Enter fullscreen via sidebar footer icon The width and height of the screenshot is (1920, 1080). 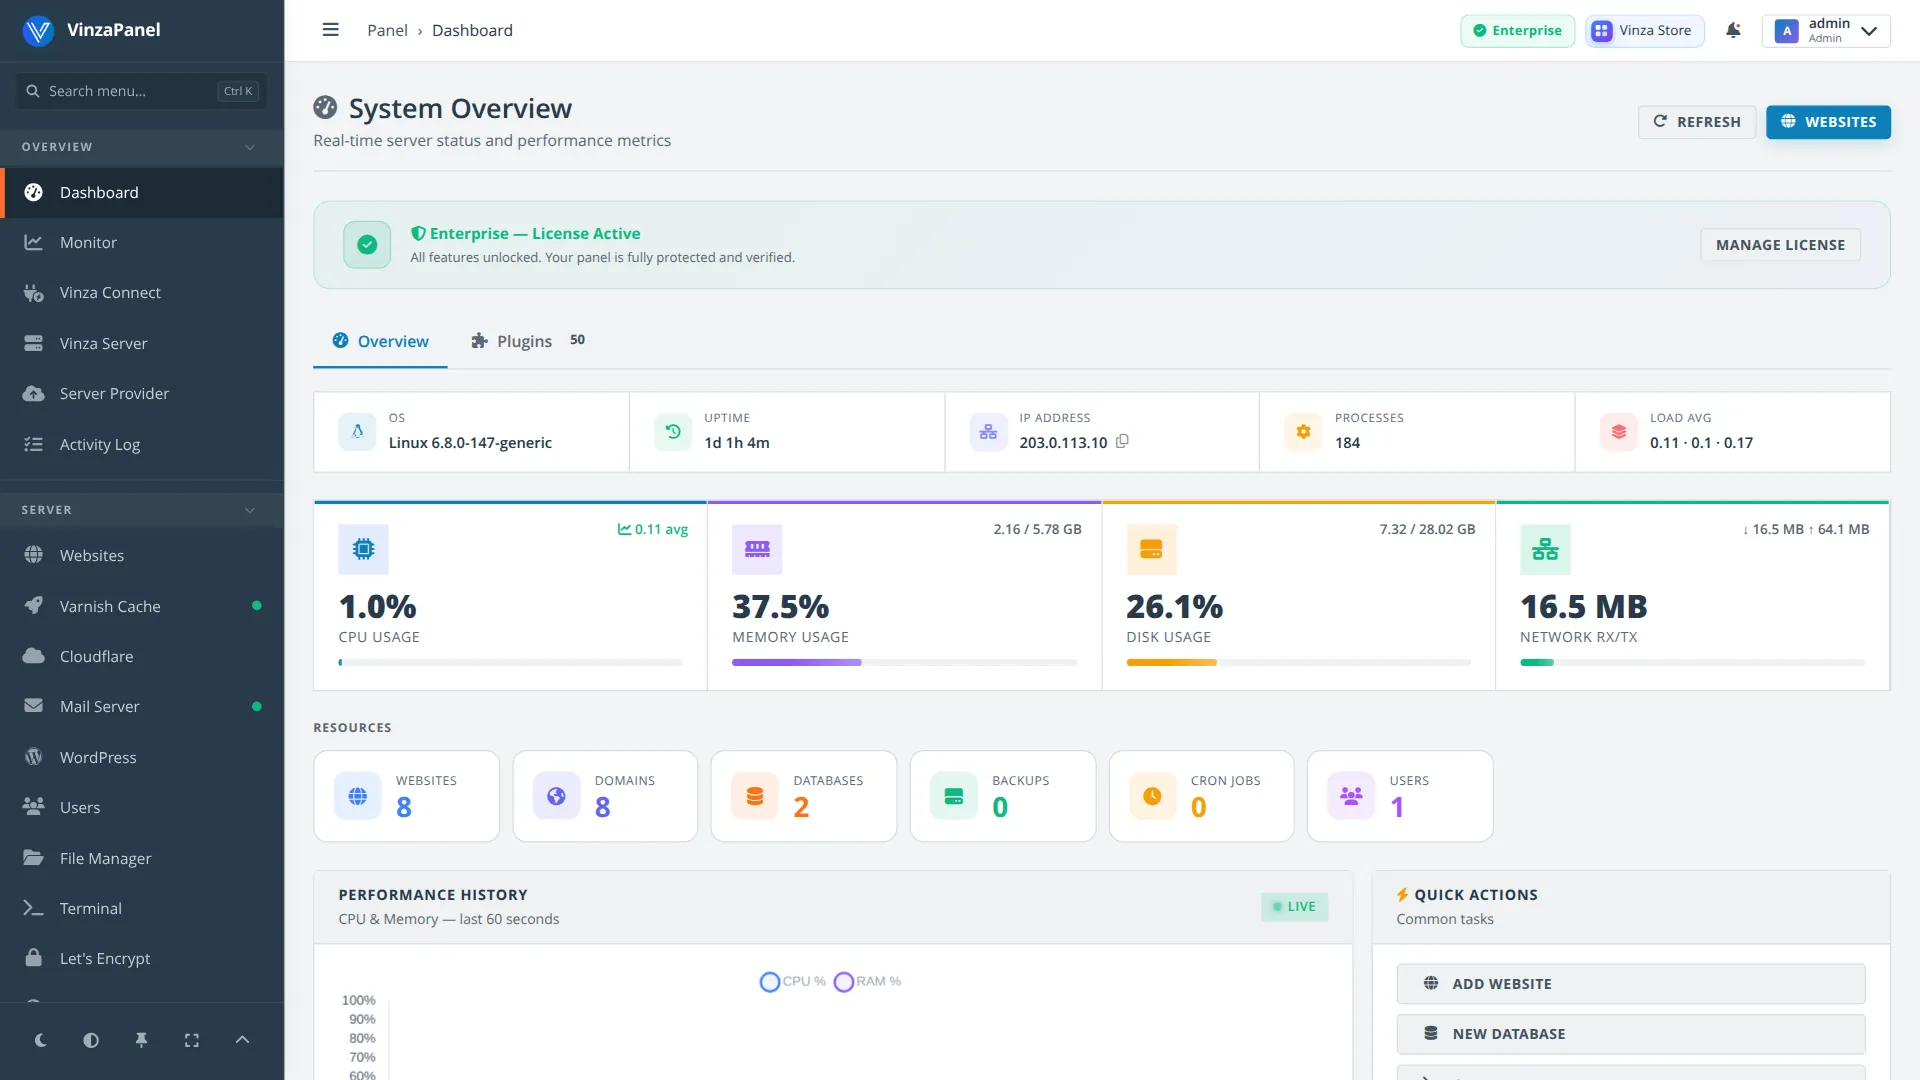(192, 1040)
